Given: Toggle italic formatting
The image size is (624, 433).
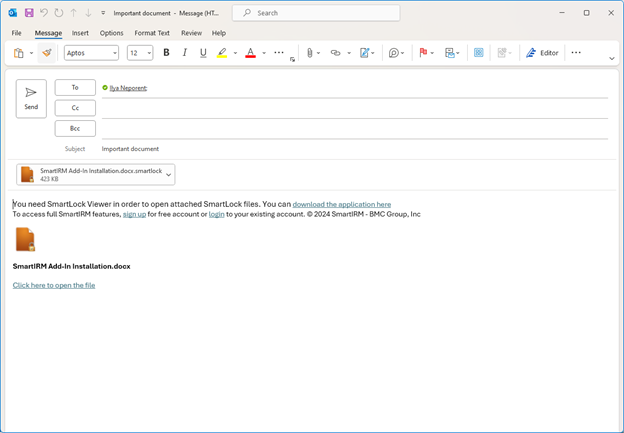Looking at the screenshot, I should click(185, 53).
